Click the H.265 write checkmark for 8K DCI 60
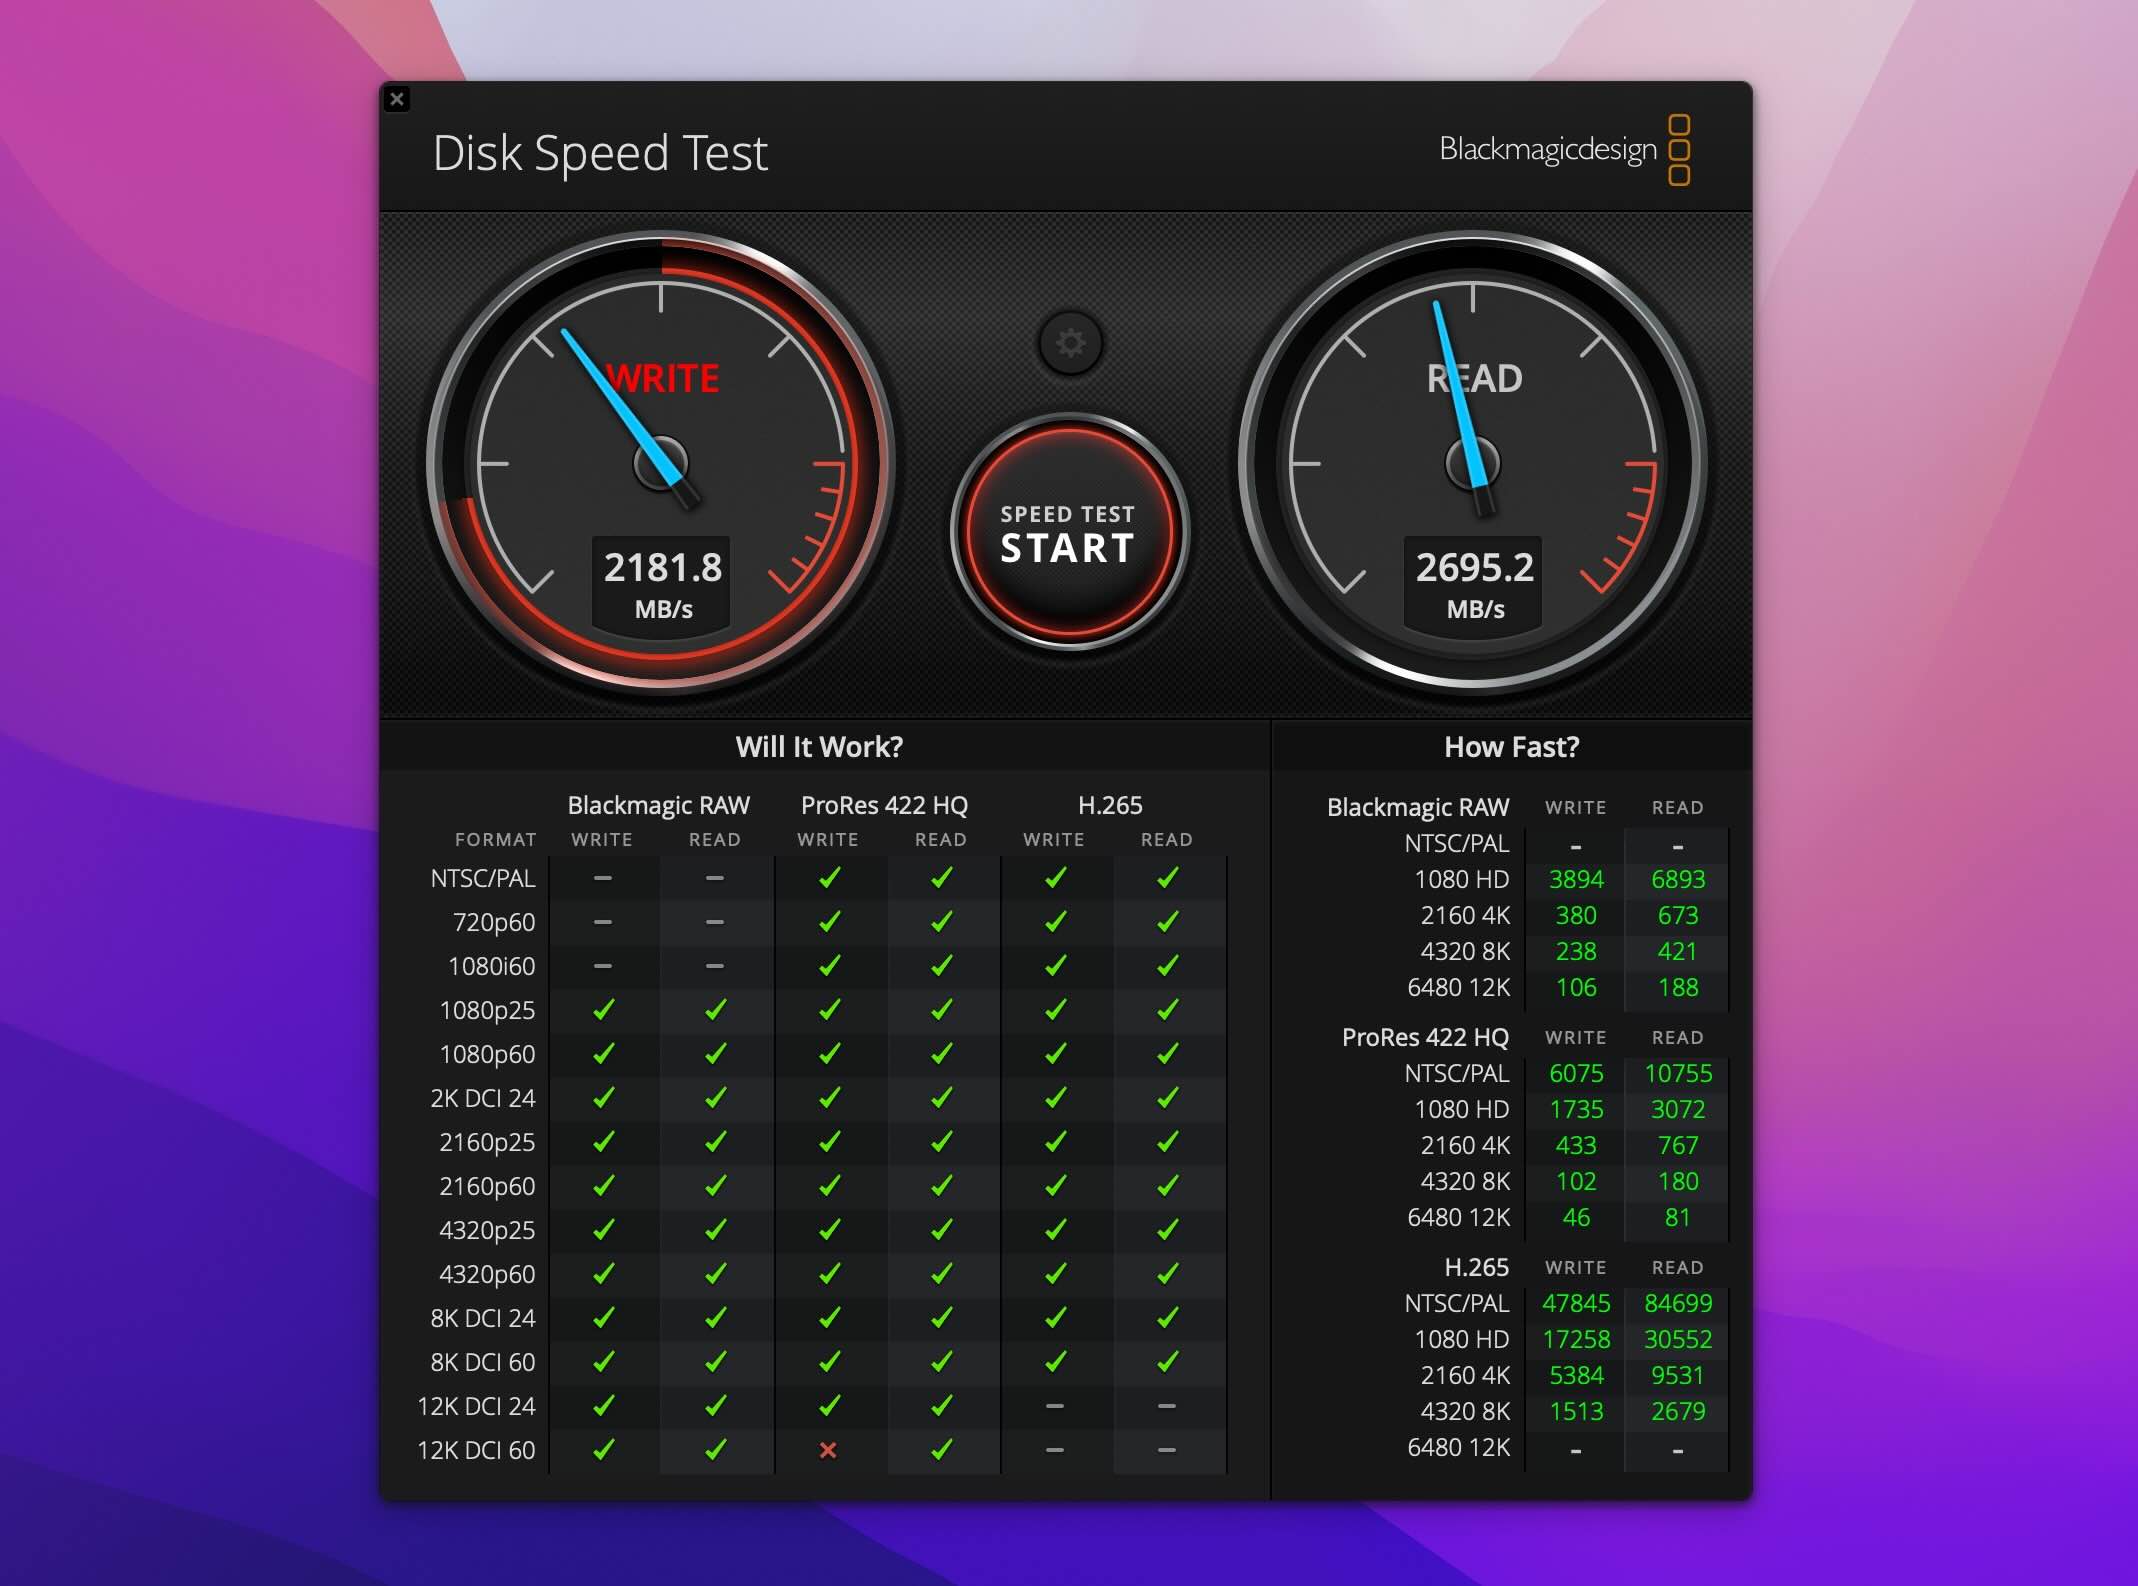 1055,1362
